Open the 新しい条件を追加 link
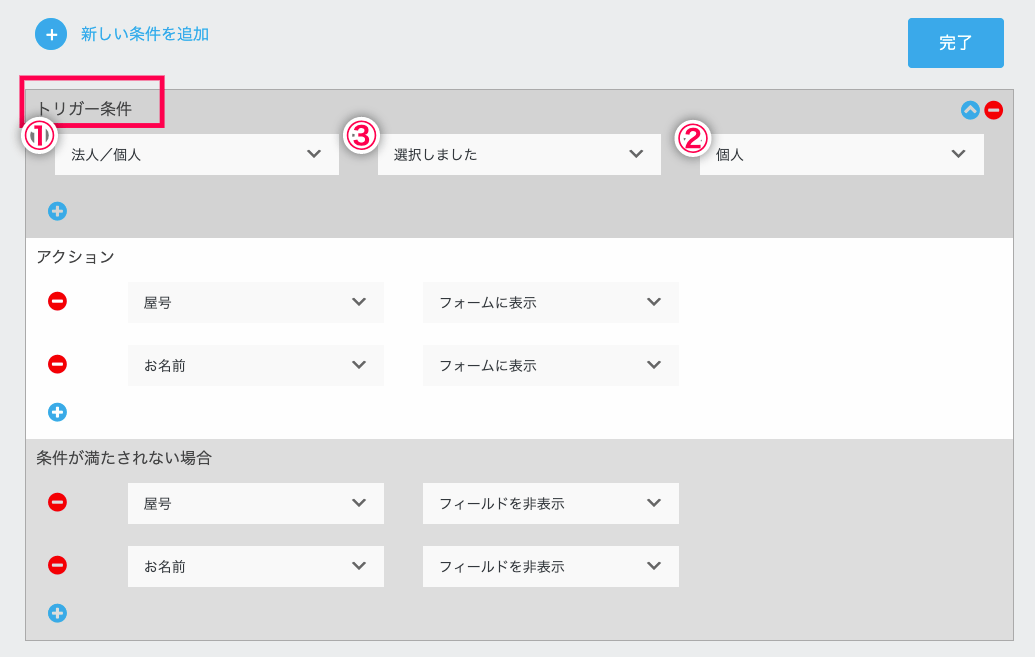The image size is (1035, 657). pos(145,34)
